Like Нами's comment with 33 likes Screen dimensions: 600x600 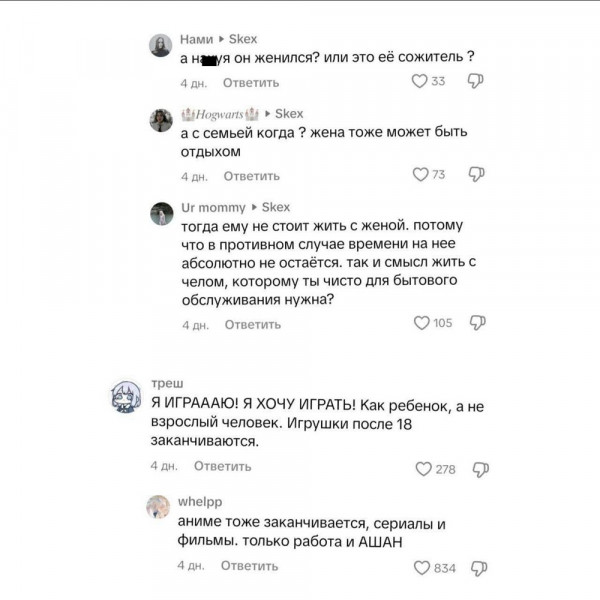419,81
